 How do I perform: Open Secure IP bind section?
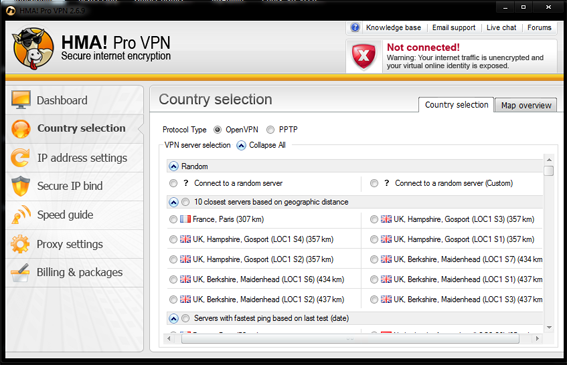tap(74, 186)
